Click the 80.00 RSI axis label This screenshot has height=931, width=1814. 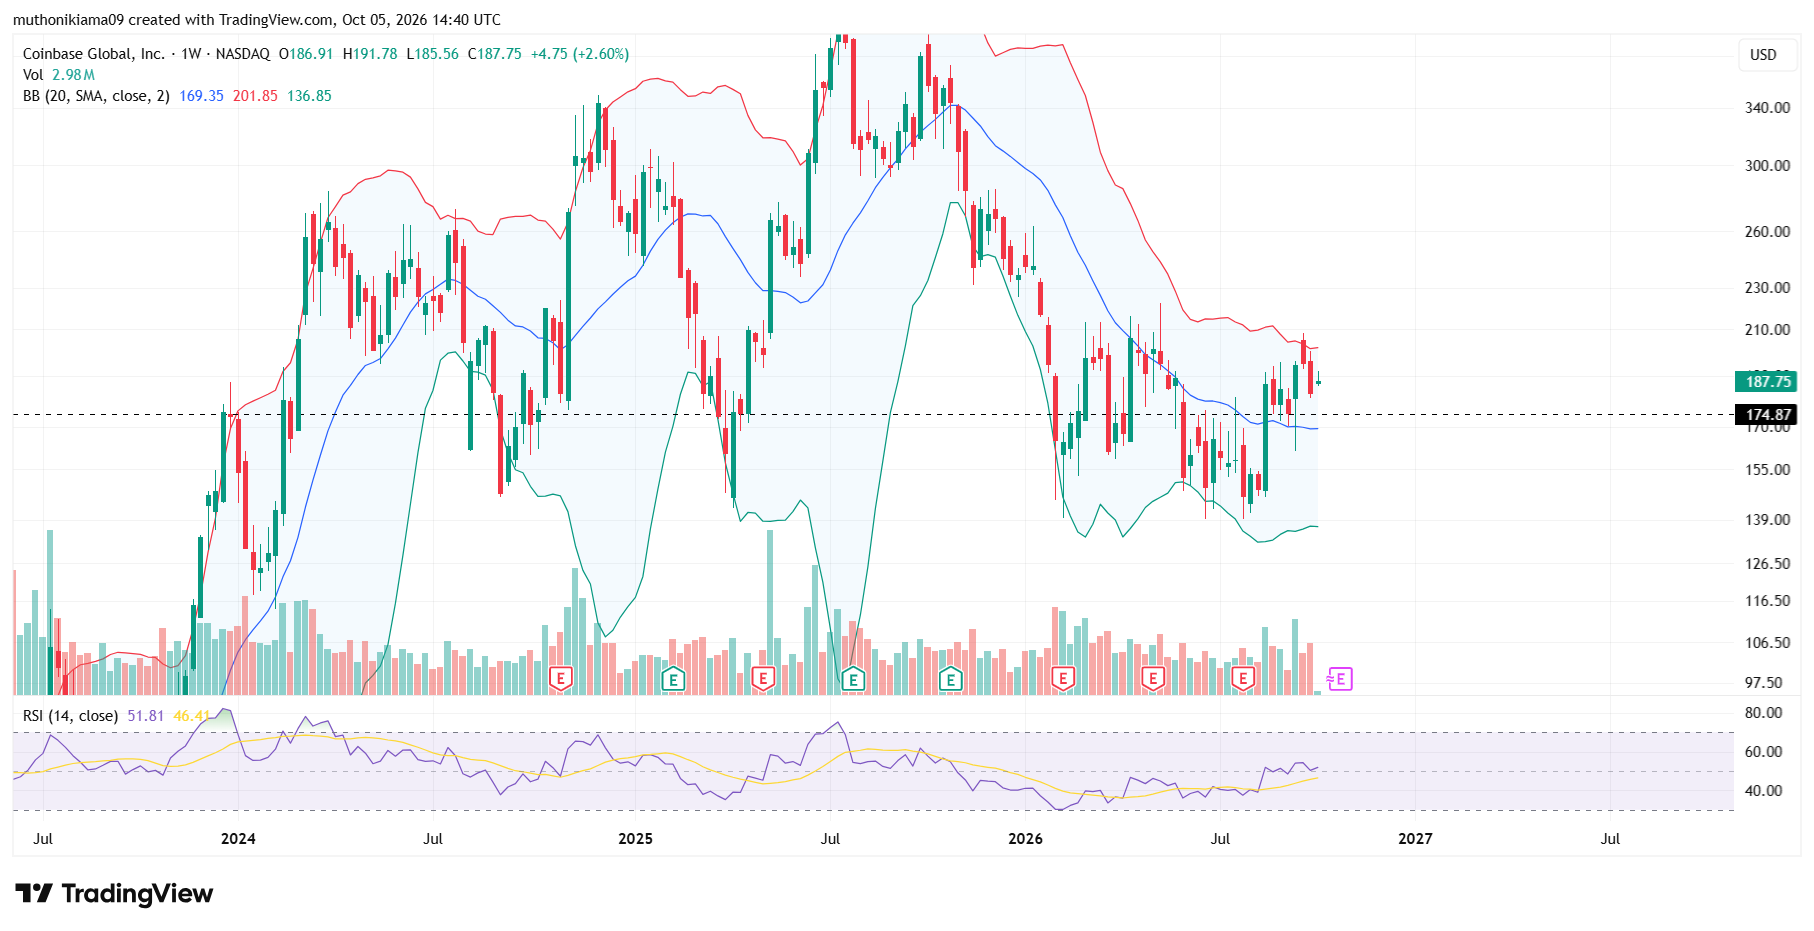1763,713
